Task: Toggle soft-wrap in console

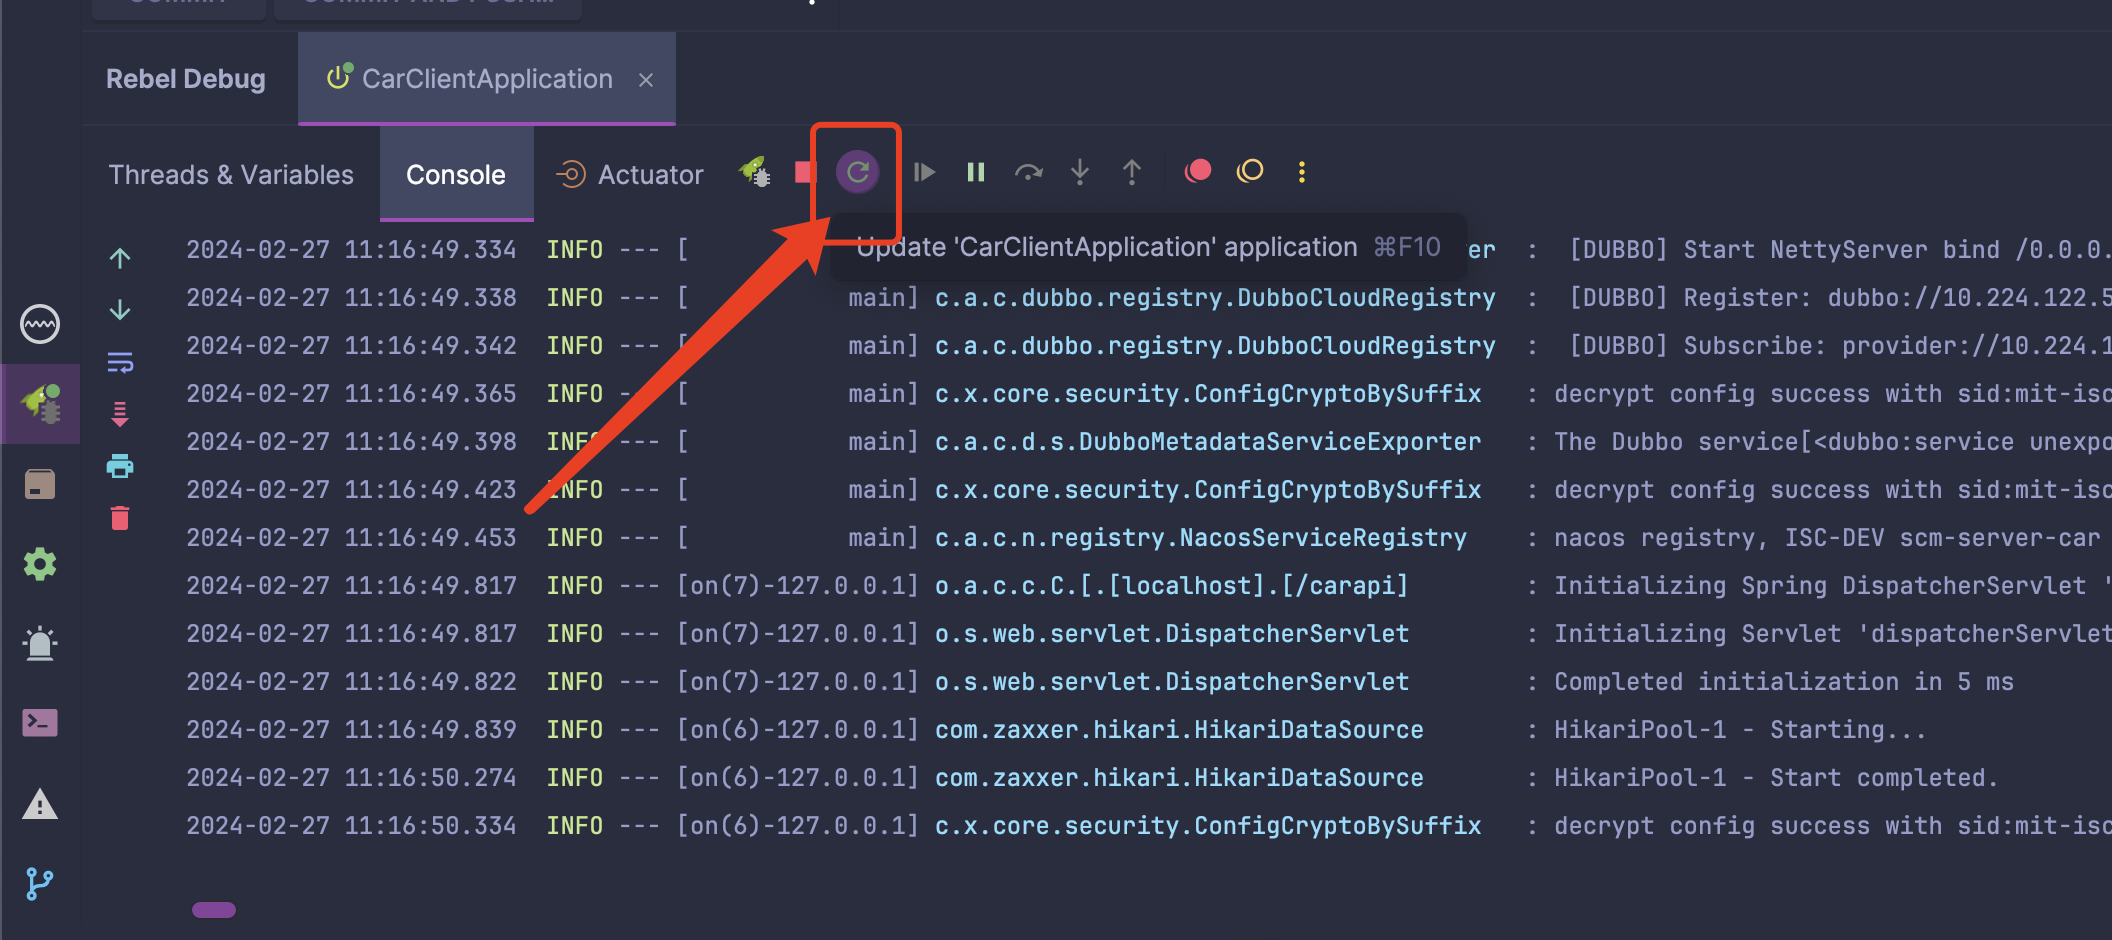Action: [x=120, y=362]
